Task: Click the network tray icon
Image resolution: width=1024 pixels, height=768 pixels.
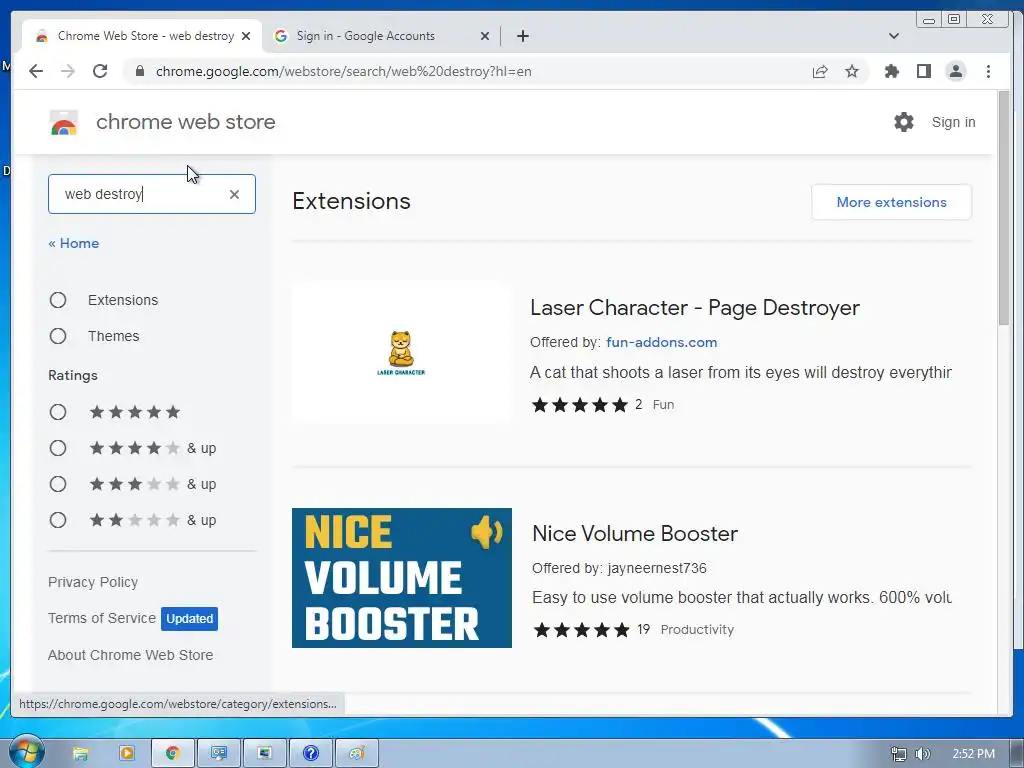Action: tap(899, 754)
